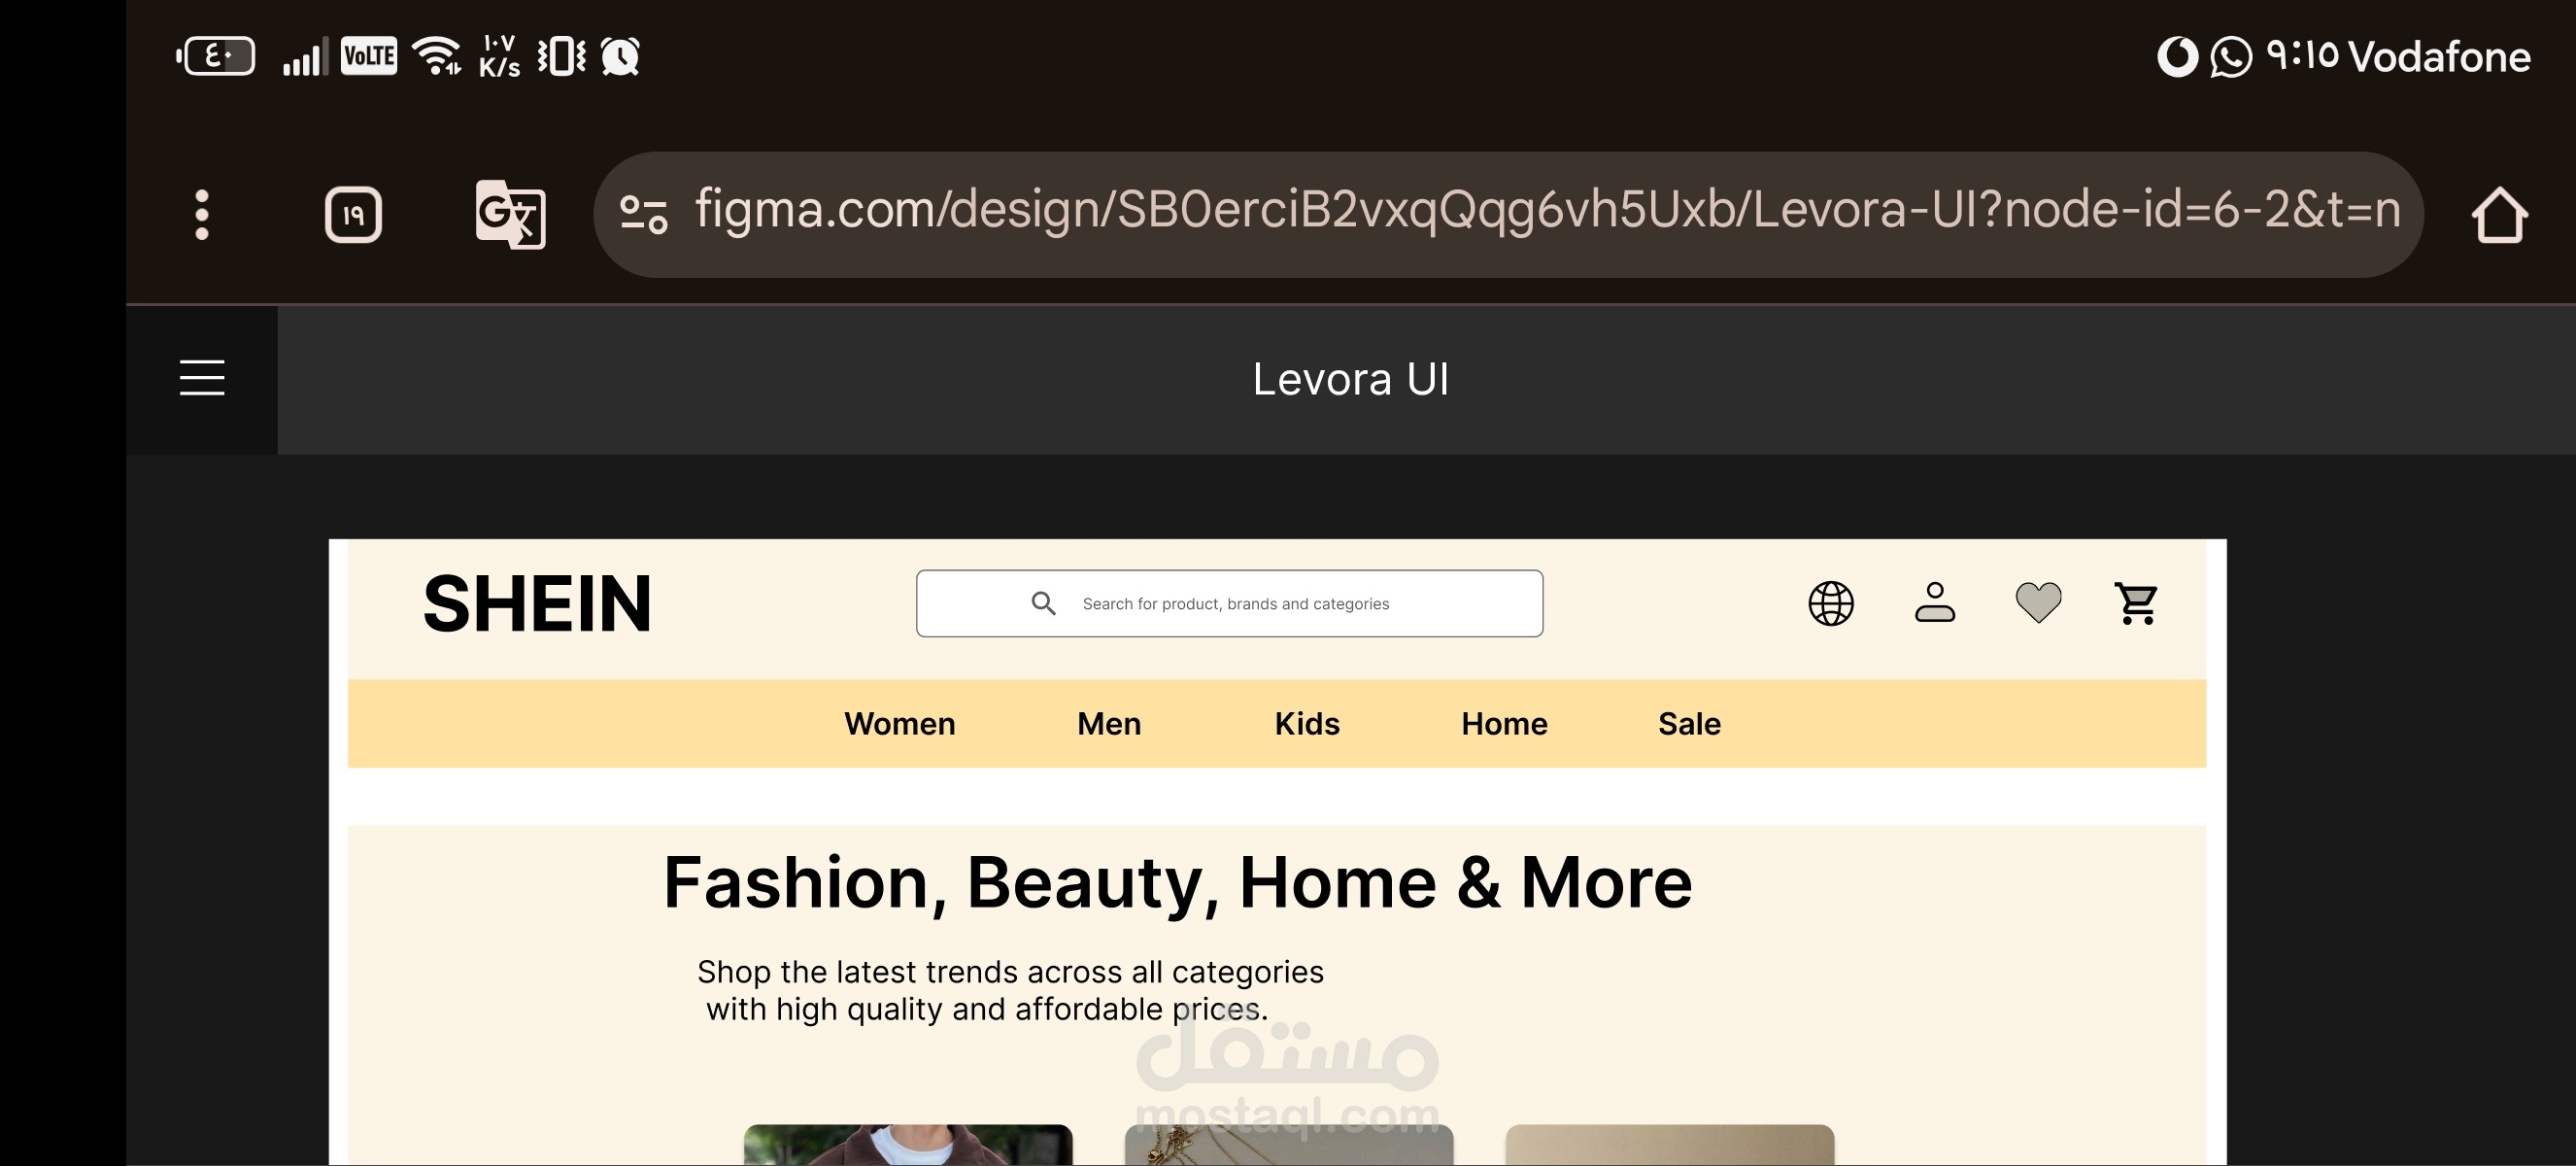Select the Men category tab
Viewport: 2576px width, 1166px height.
click(1108, 723)
